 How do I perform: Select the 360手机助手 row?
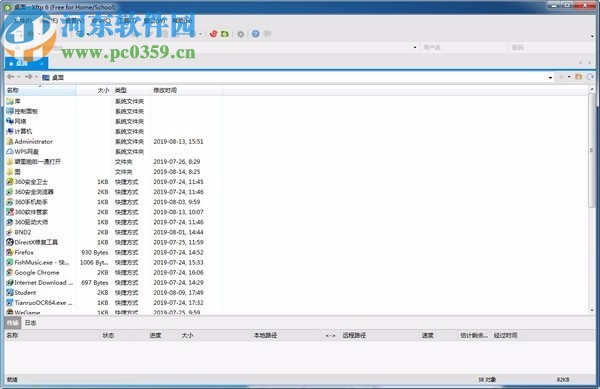(114, 202)
